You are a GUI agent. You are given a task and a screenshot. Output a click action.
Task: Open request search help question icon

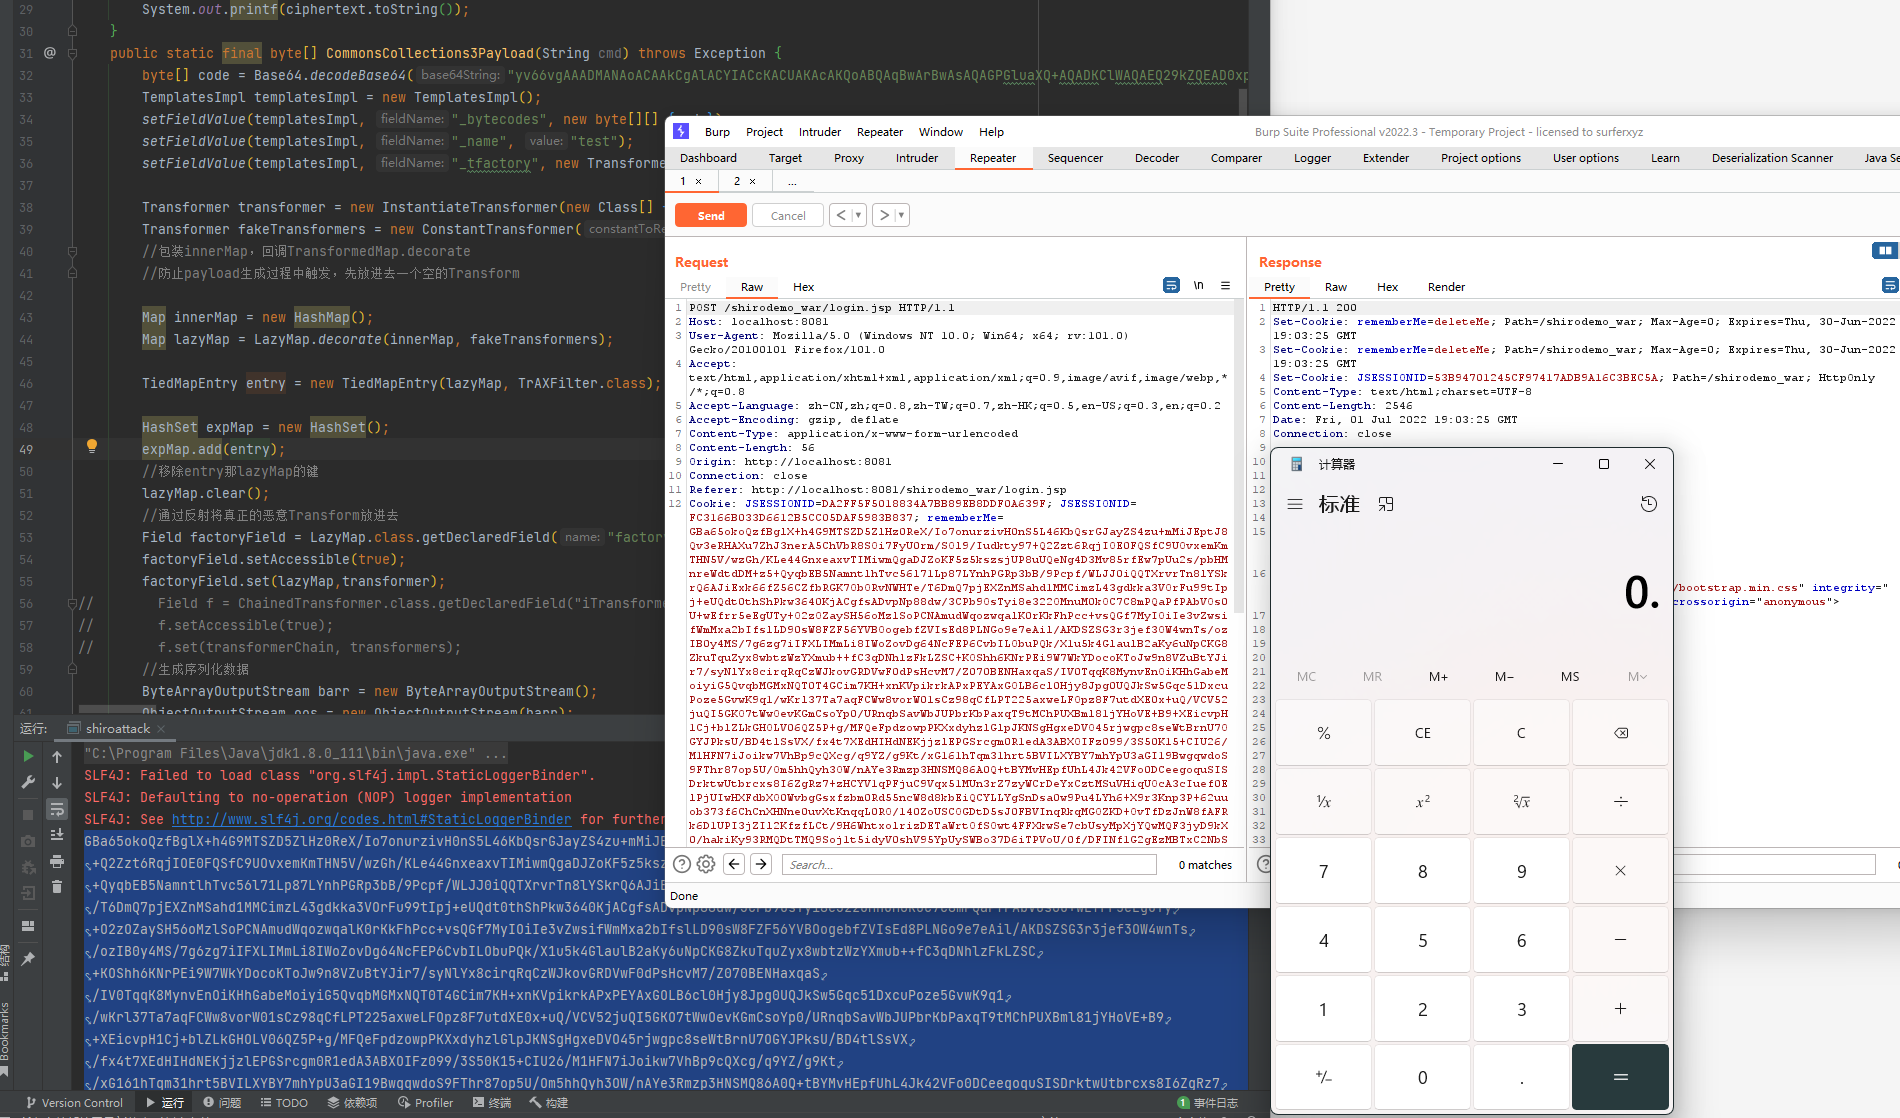tap(682, 864)
